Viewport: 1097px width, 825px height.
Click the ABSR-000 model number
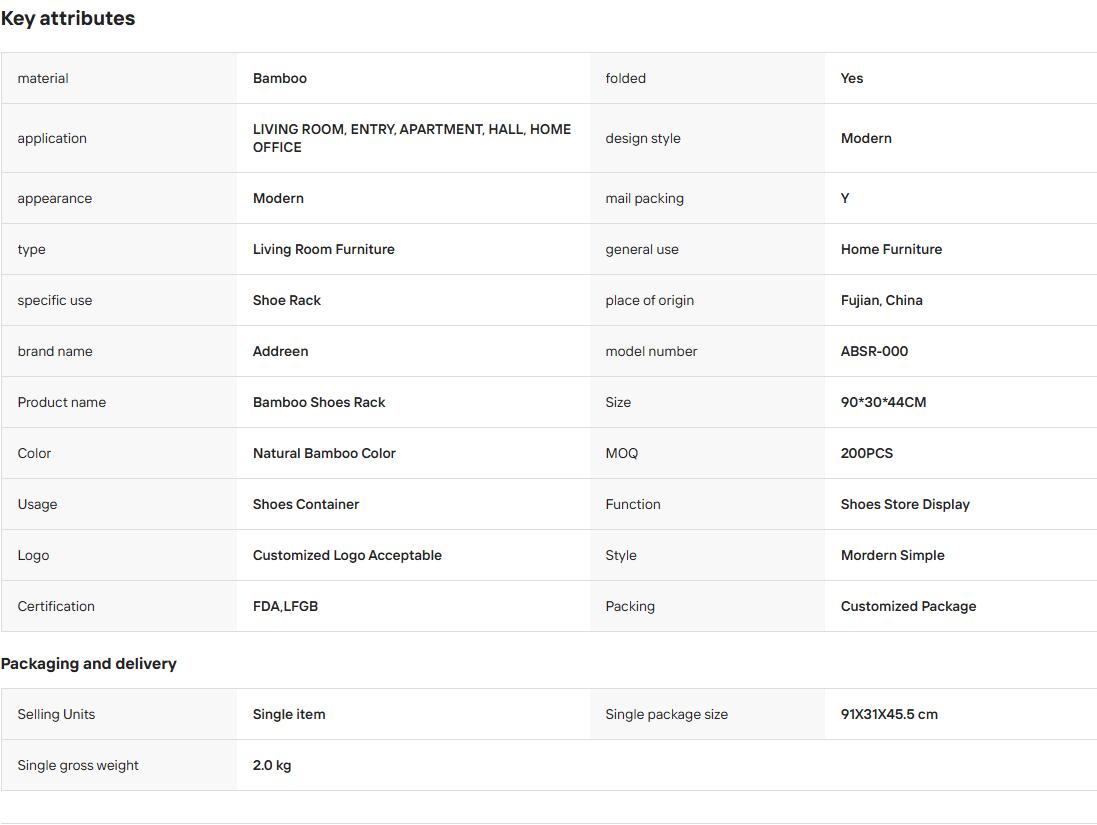pos(875,351)
